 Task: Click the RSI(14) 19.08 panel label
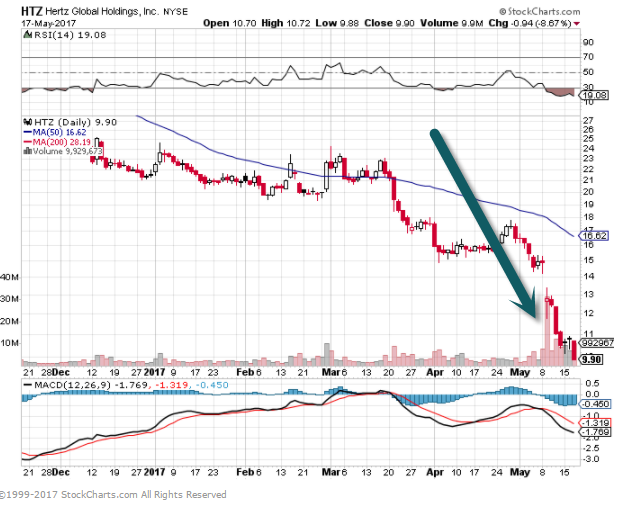[70, 35]
